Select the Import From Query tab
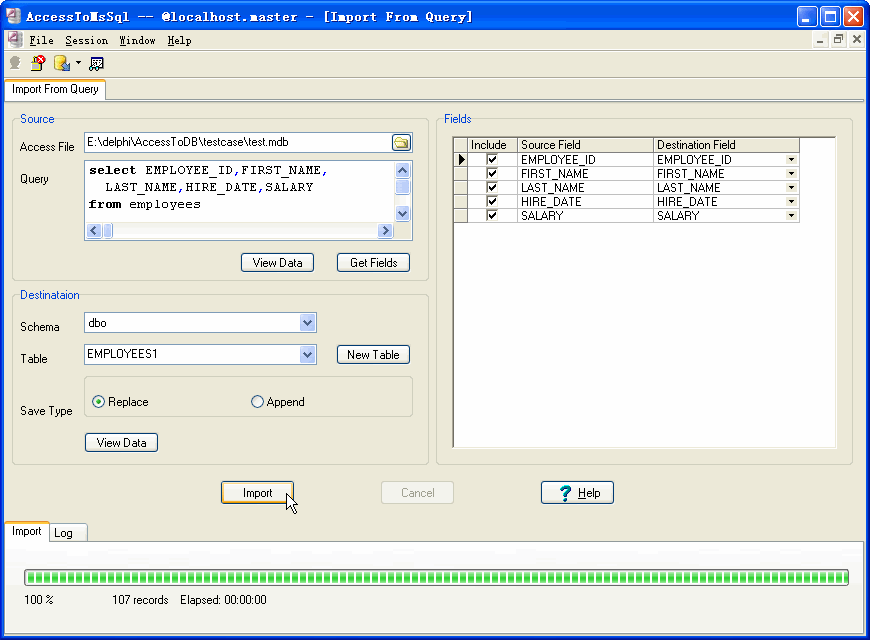 pyautogui.click(x=55, y=89)
